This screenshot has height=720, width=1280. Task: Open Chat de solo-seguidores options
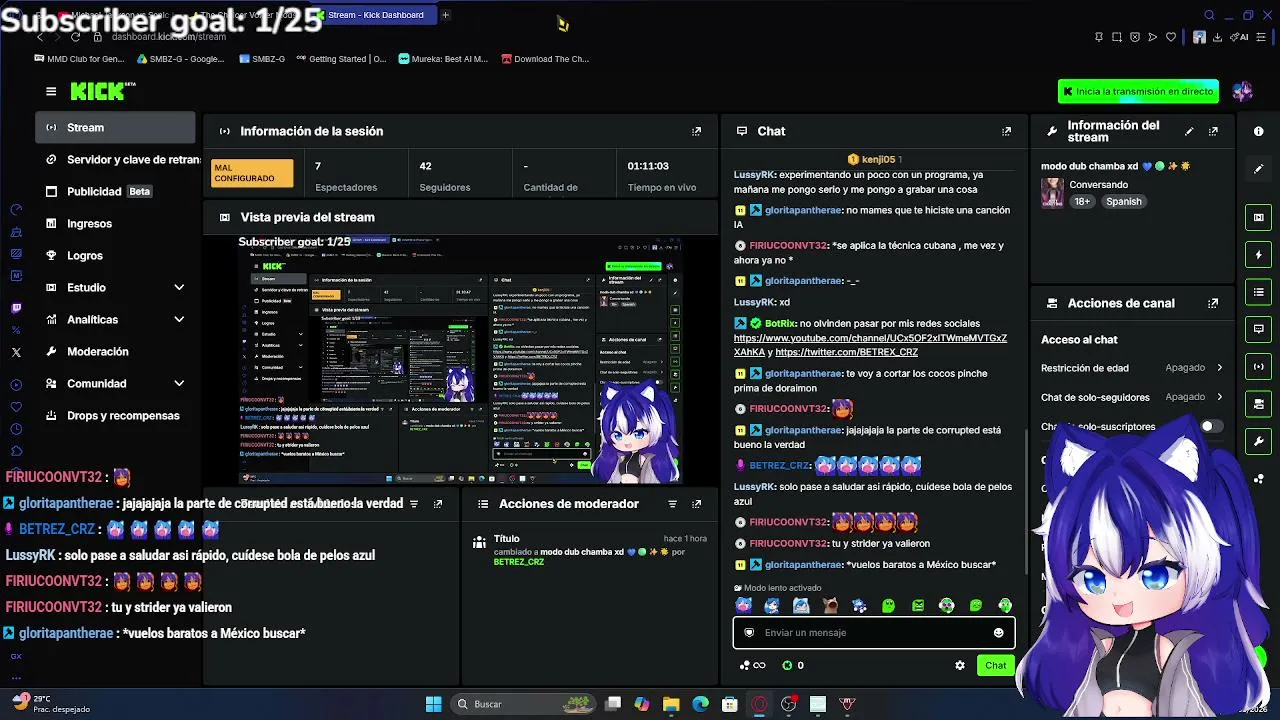coord(1132,397)
